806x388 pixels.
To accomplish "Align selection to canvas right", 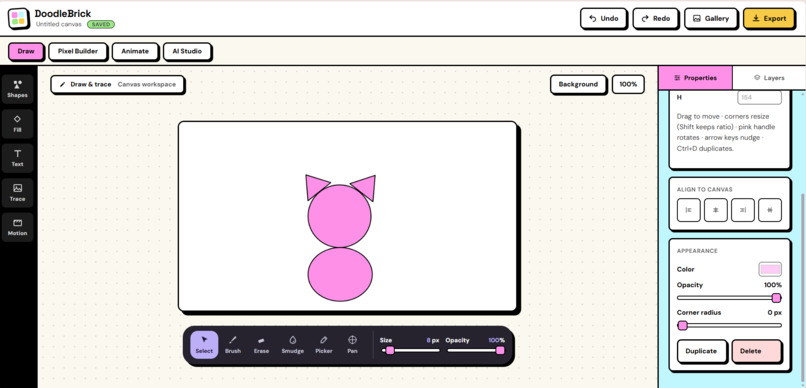I will click(x=743, y=210).
